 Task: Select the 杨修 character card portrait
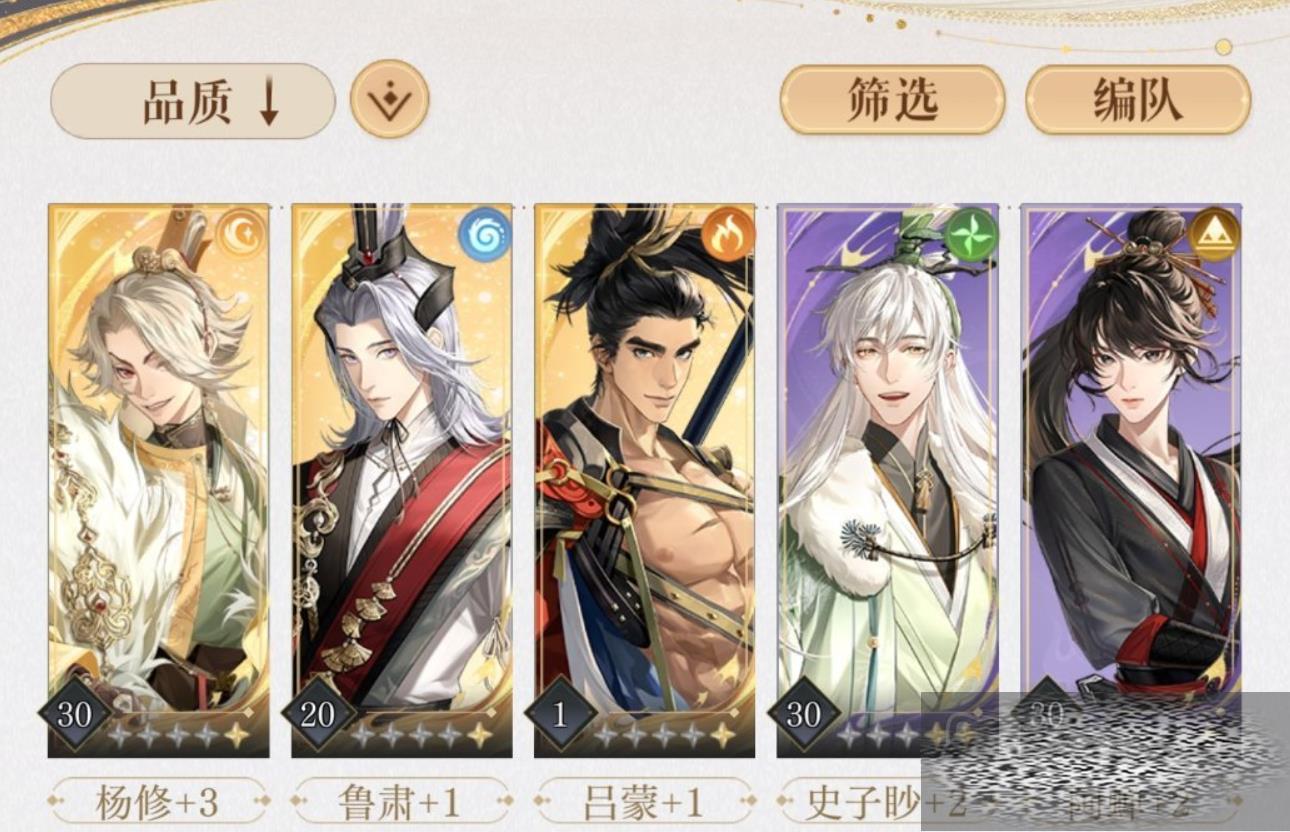click(x=158, y=480)
